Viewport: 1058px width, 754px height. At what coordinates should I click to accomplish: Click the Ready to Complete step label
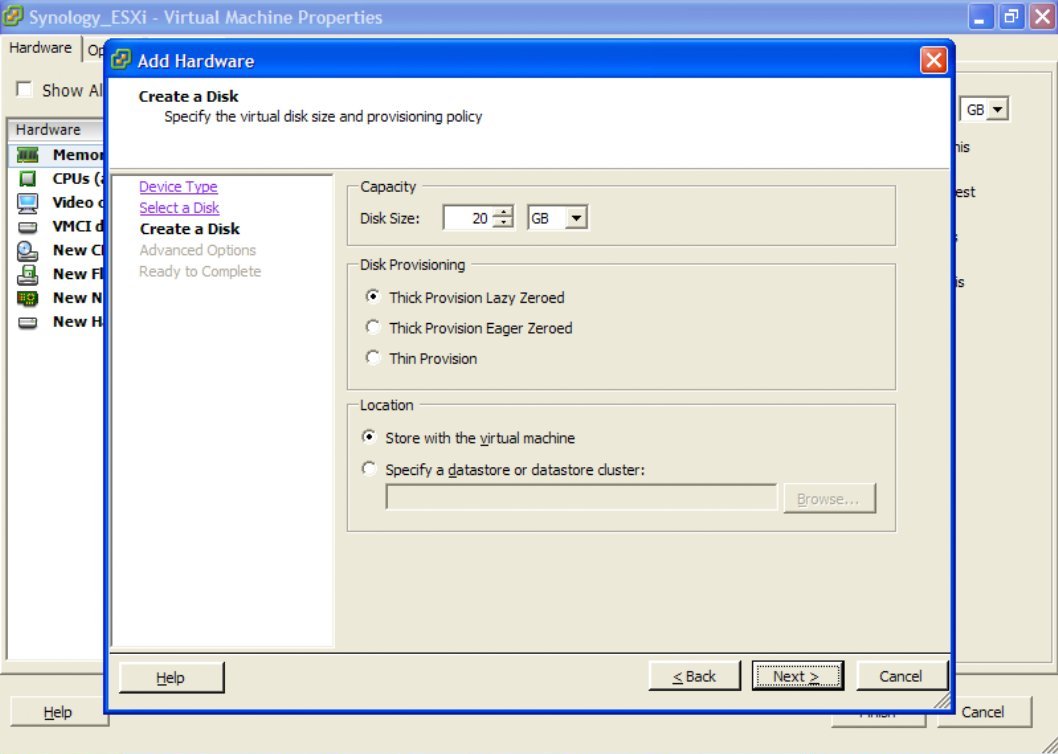pos(200,271)
